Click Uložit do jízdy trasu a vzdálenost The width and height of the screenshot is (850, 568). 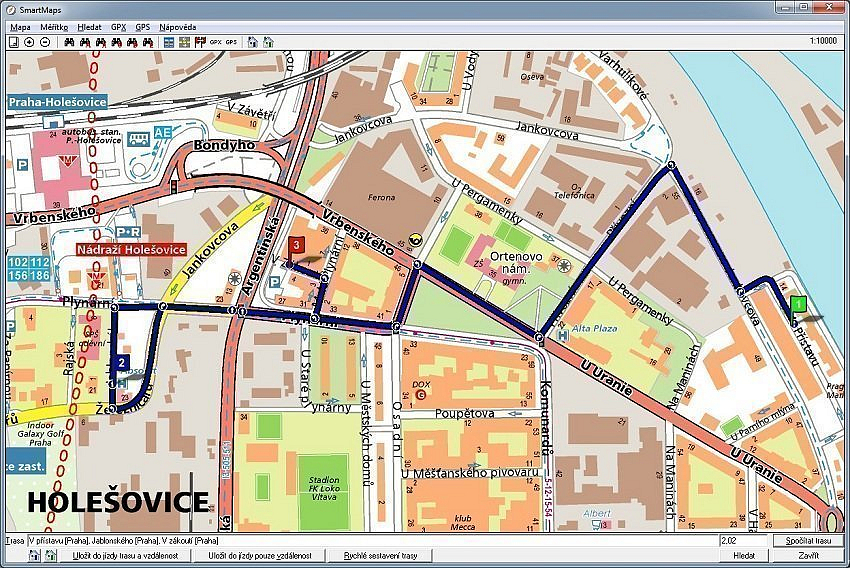125,555
